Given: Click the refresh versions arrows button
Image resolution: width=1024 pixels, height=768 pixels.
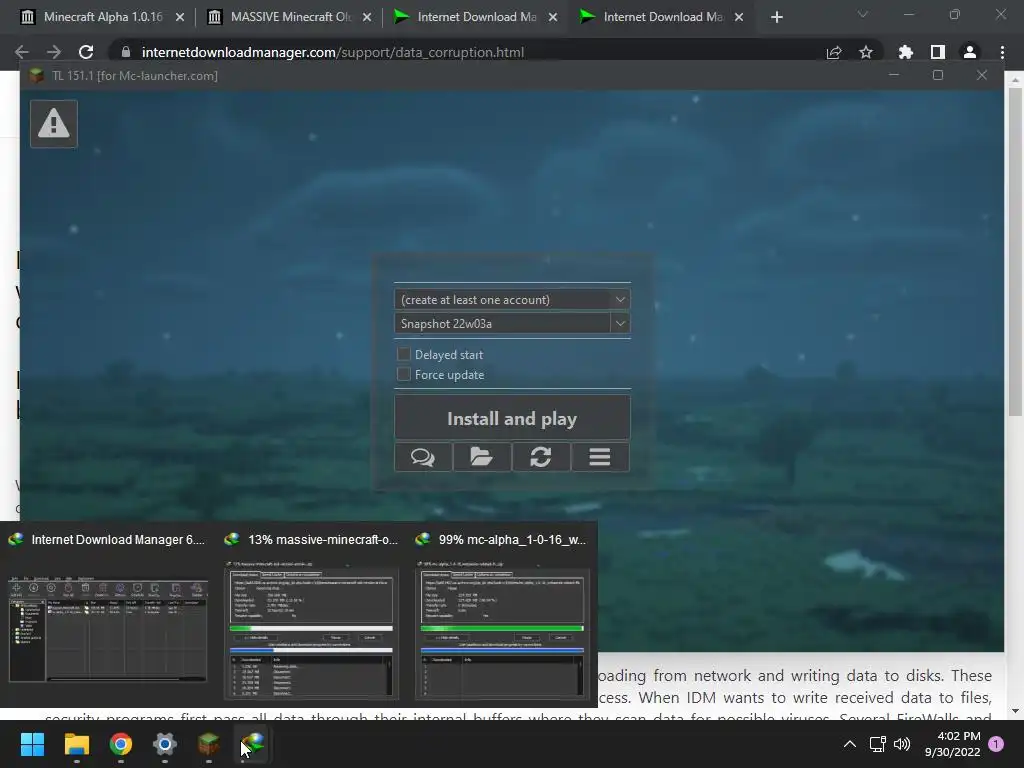Looking at the screenshot, I should click(x=541, y=456).
